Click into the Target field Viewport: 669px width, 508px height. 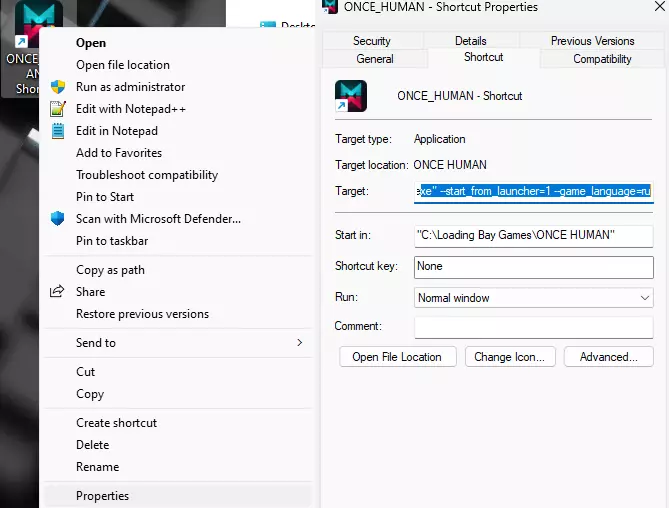tap(533, 192)
